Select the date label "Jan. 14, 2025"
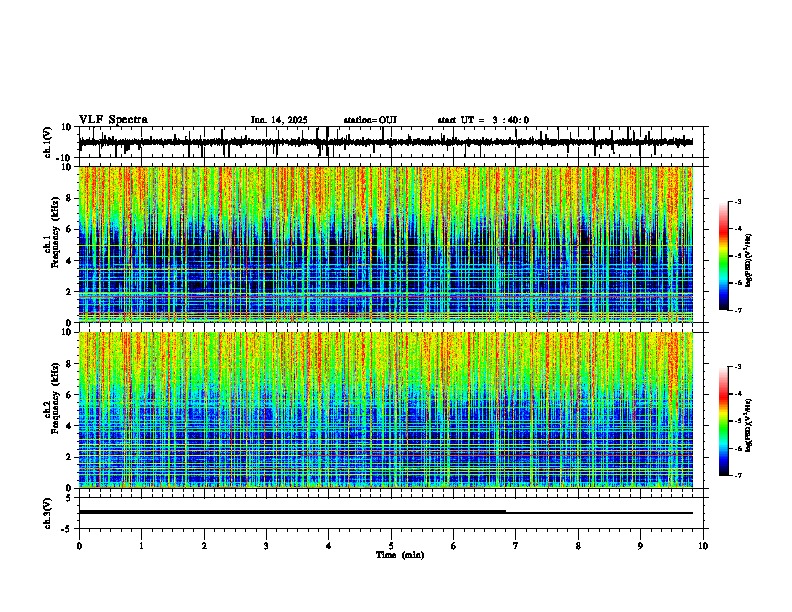 (x=279, y=120)
